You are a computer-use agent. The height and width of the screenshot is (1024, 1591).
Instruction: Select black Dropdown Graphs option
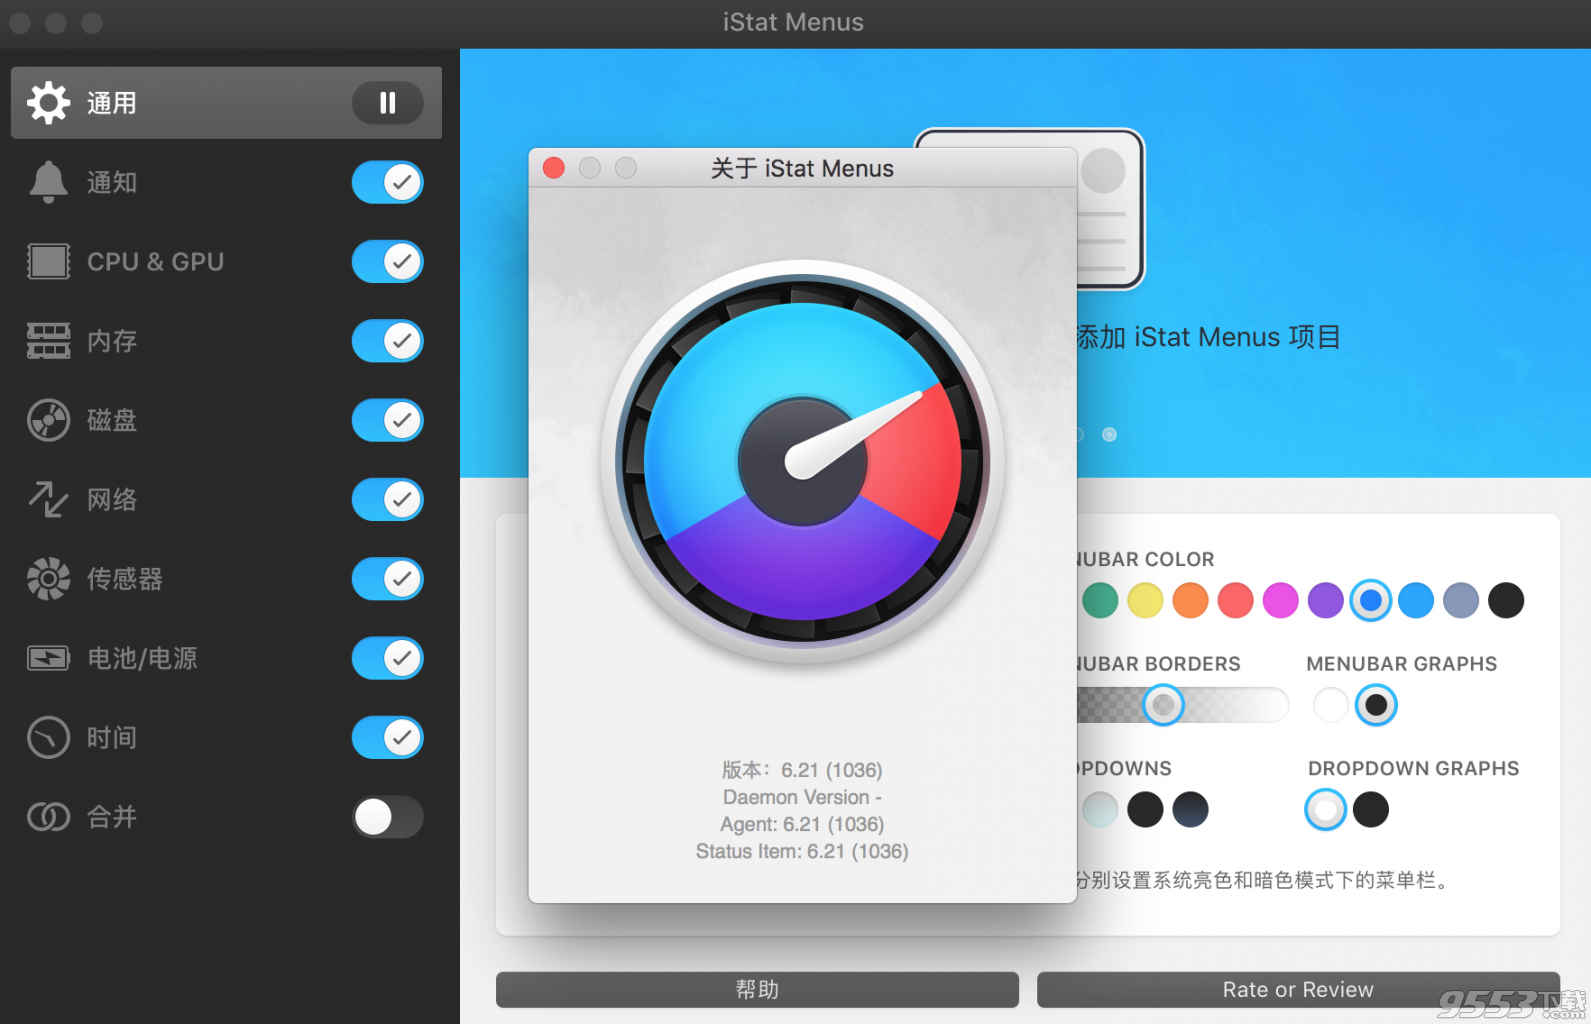point(1371,809)
